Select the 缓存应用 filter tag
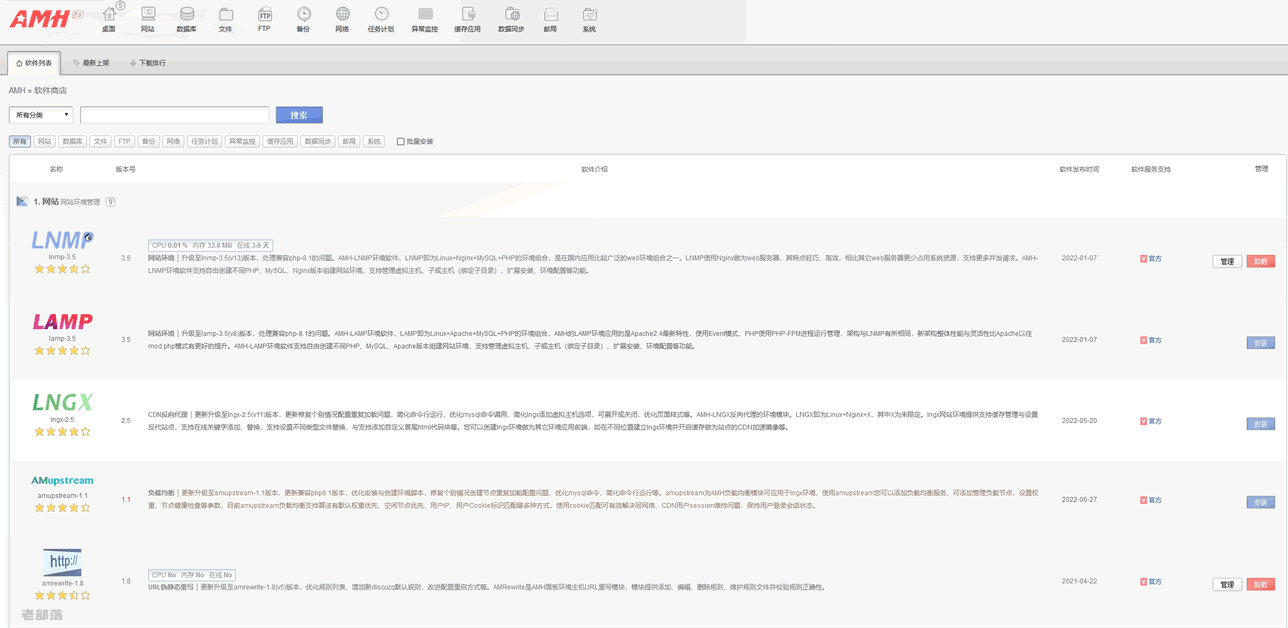This screenshot has height=628, width=1288. click(280, 142)
